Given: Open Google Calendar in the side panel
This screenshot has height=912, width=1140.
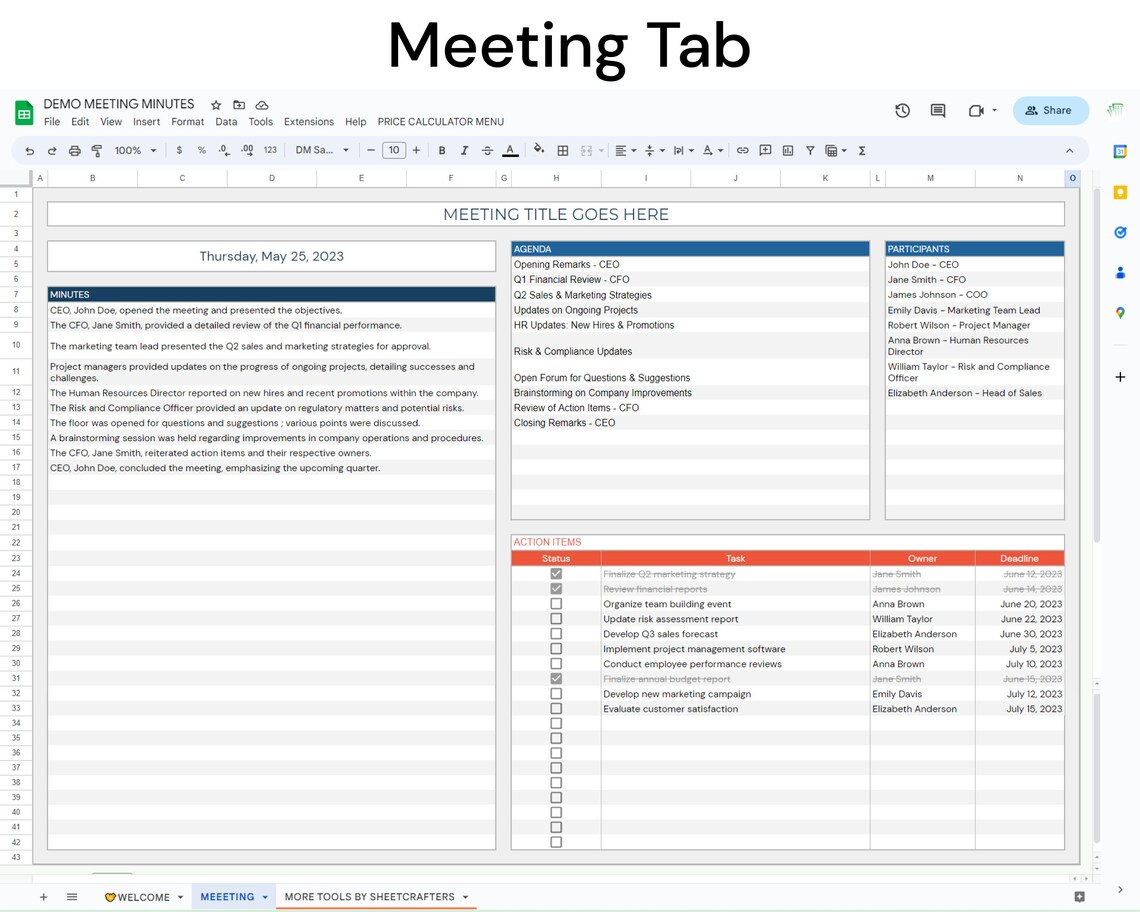Looking at the screenshot, I should pos(1120,152).
